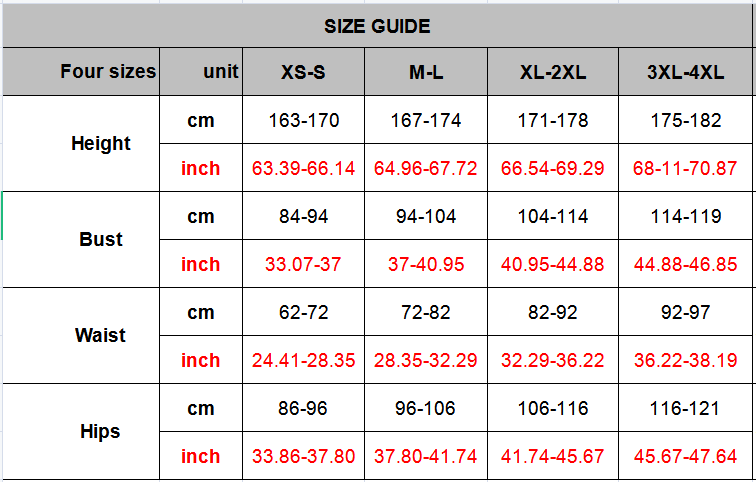Select the M-L column header

(426, 72)
